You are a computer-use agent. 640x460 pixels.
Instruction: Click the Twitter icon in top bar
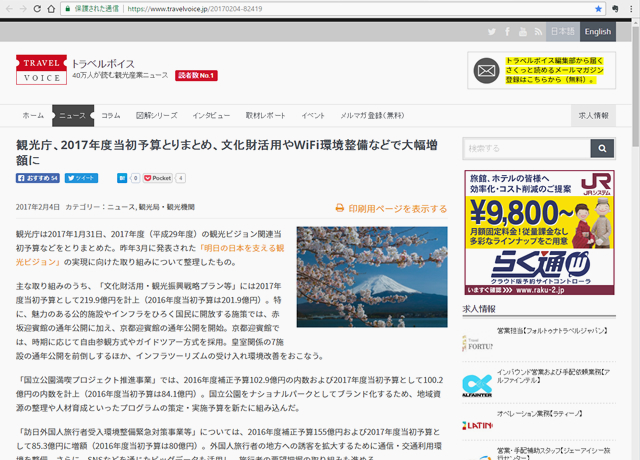(492, 32)
